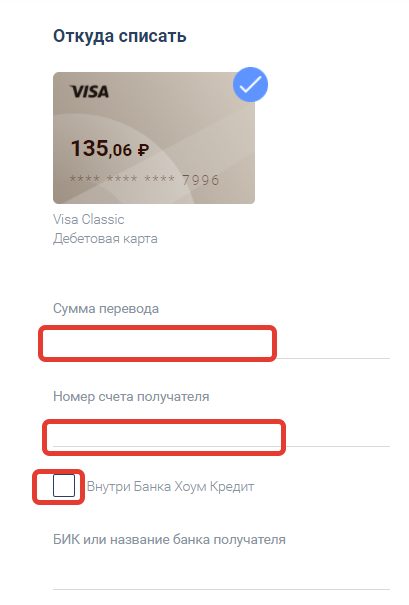Click the "Внутри Банка Хоум Кредит" checkbox label
The height and width of the screenshot is (605, 409).
click(171, 487)
